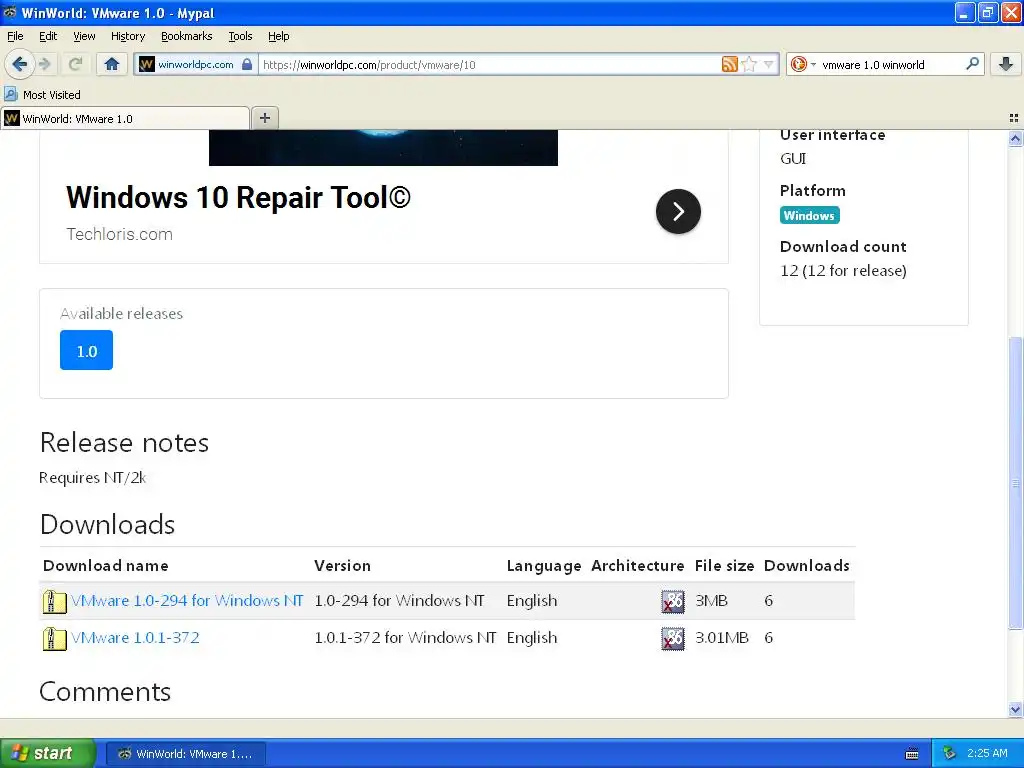Click the padlock security icon
This screenshot has width=1024, height=768.
247,64
